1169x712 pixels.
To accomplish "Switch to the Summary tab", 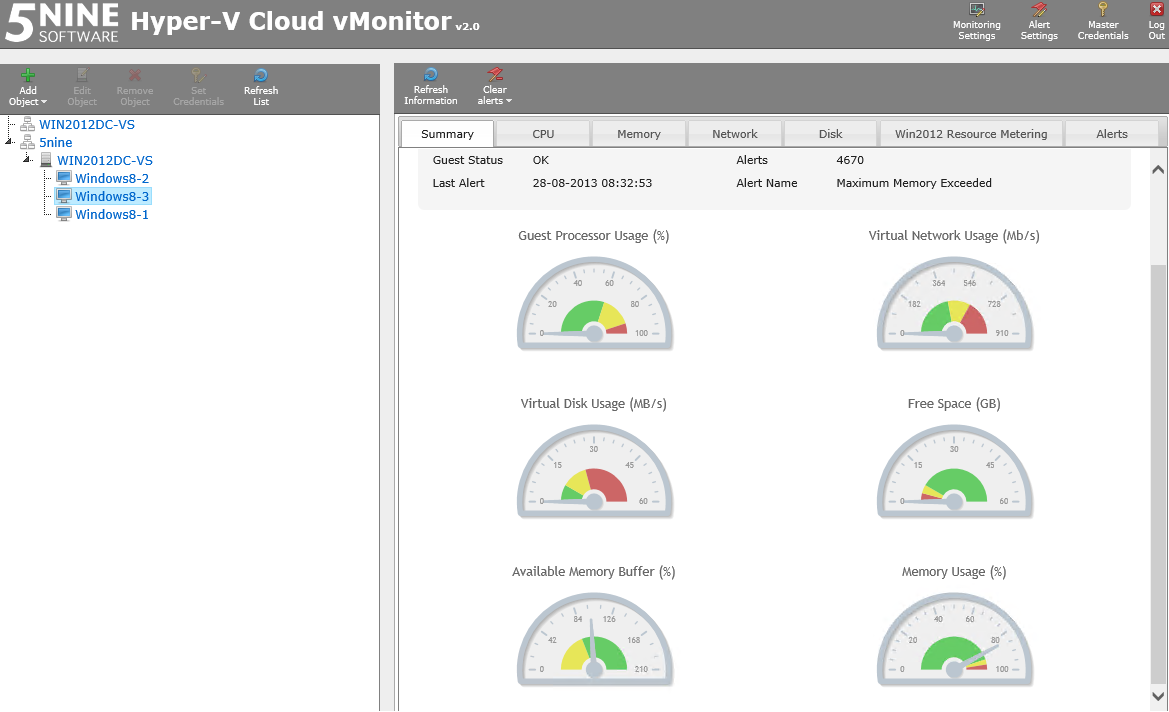I will (x=447, y=134).
